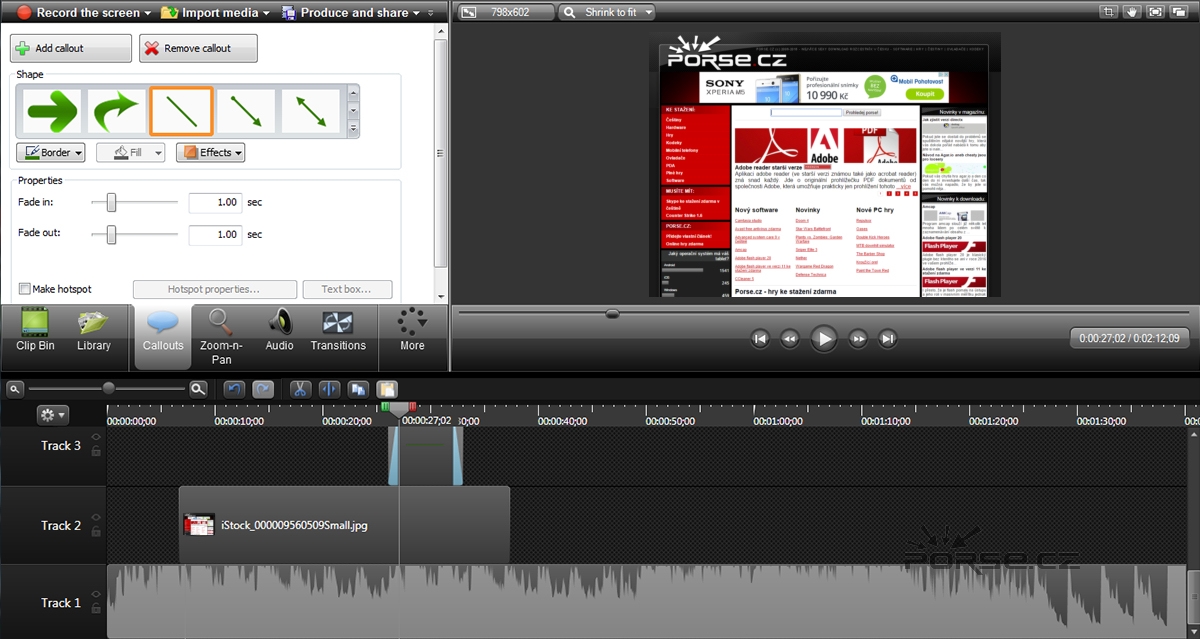Click the Redo icon
The width and height of the screenshot is (1200, 639).
point(263,389)
